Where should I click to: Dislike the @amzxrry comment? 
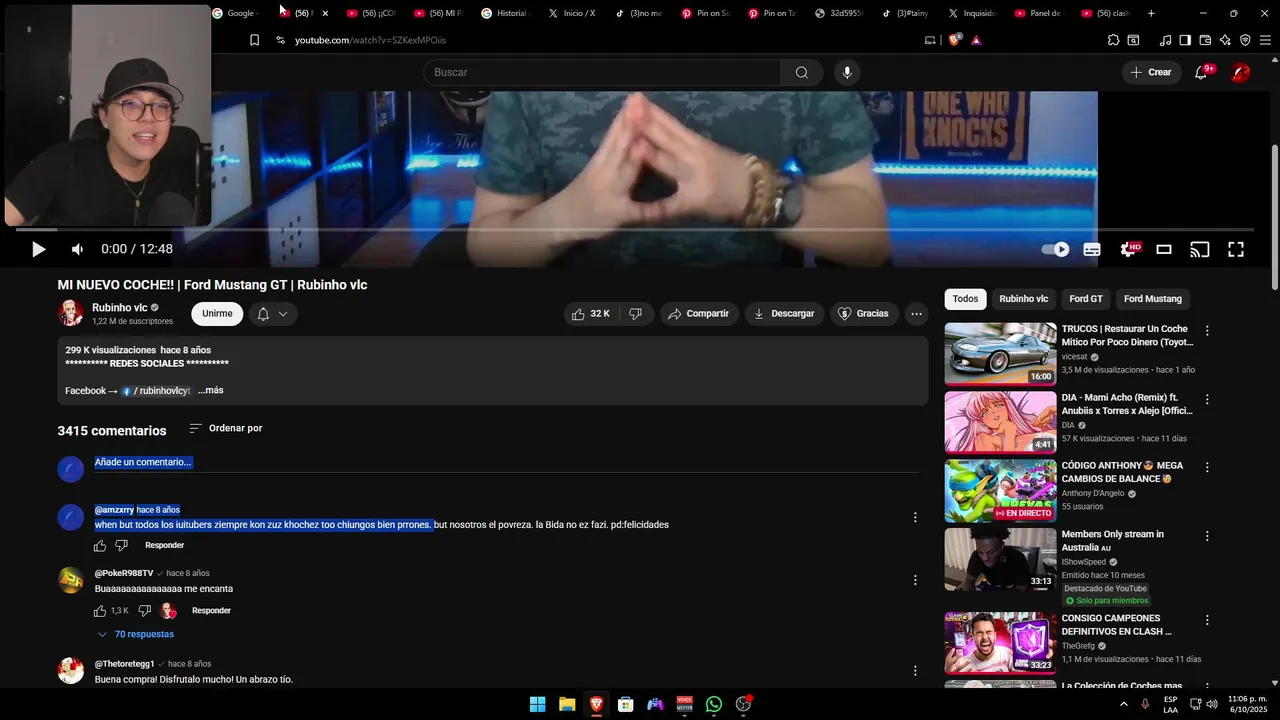121,546
